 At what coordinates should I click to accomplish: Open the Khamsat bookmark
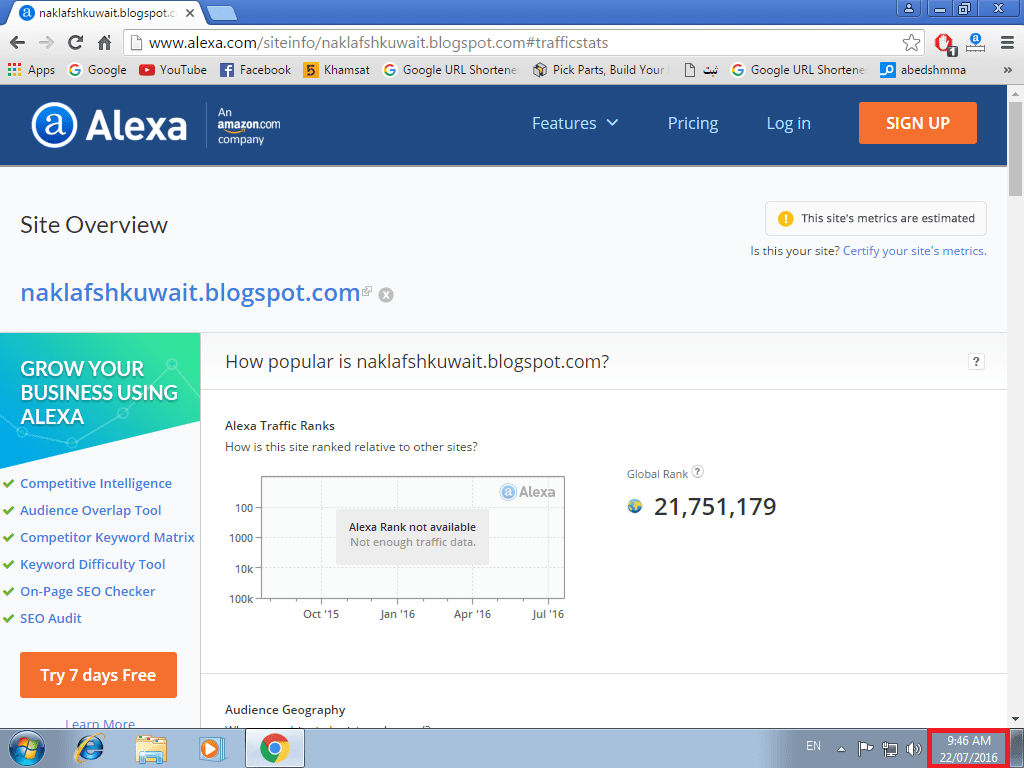pos(336,70)
